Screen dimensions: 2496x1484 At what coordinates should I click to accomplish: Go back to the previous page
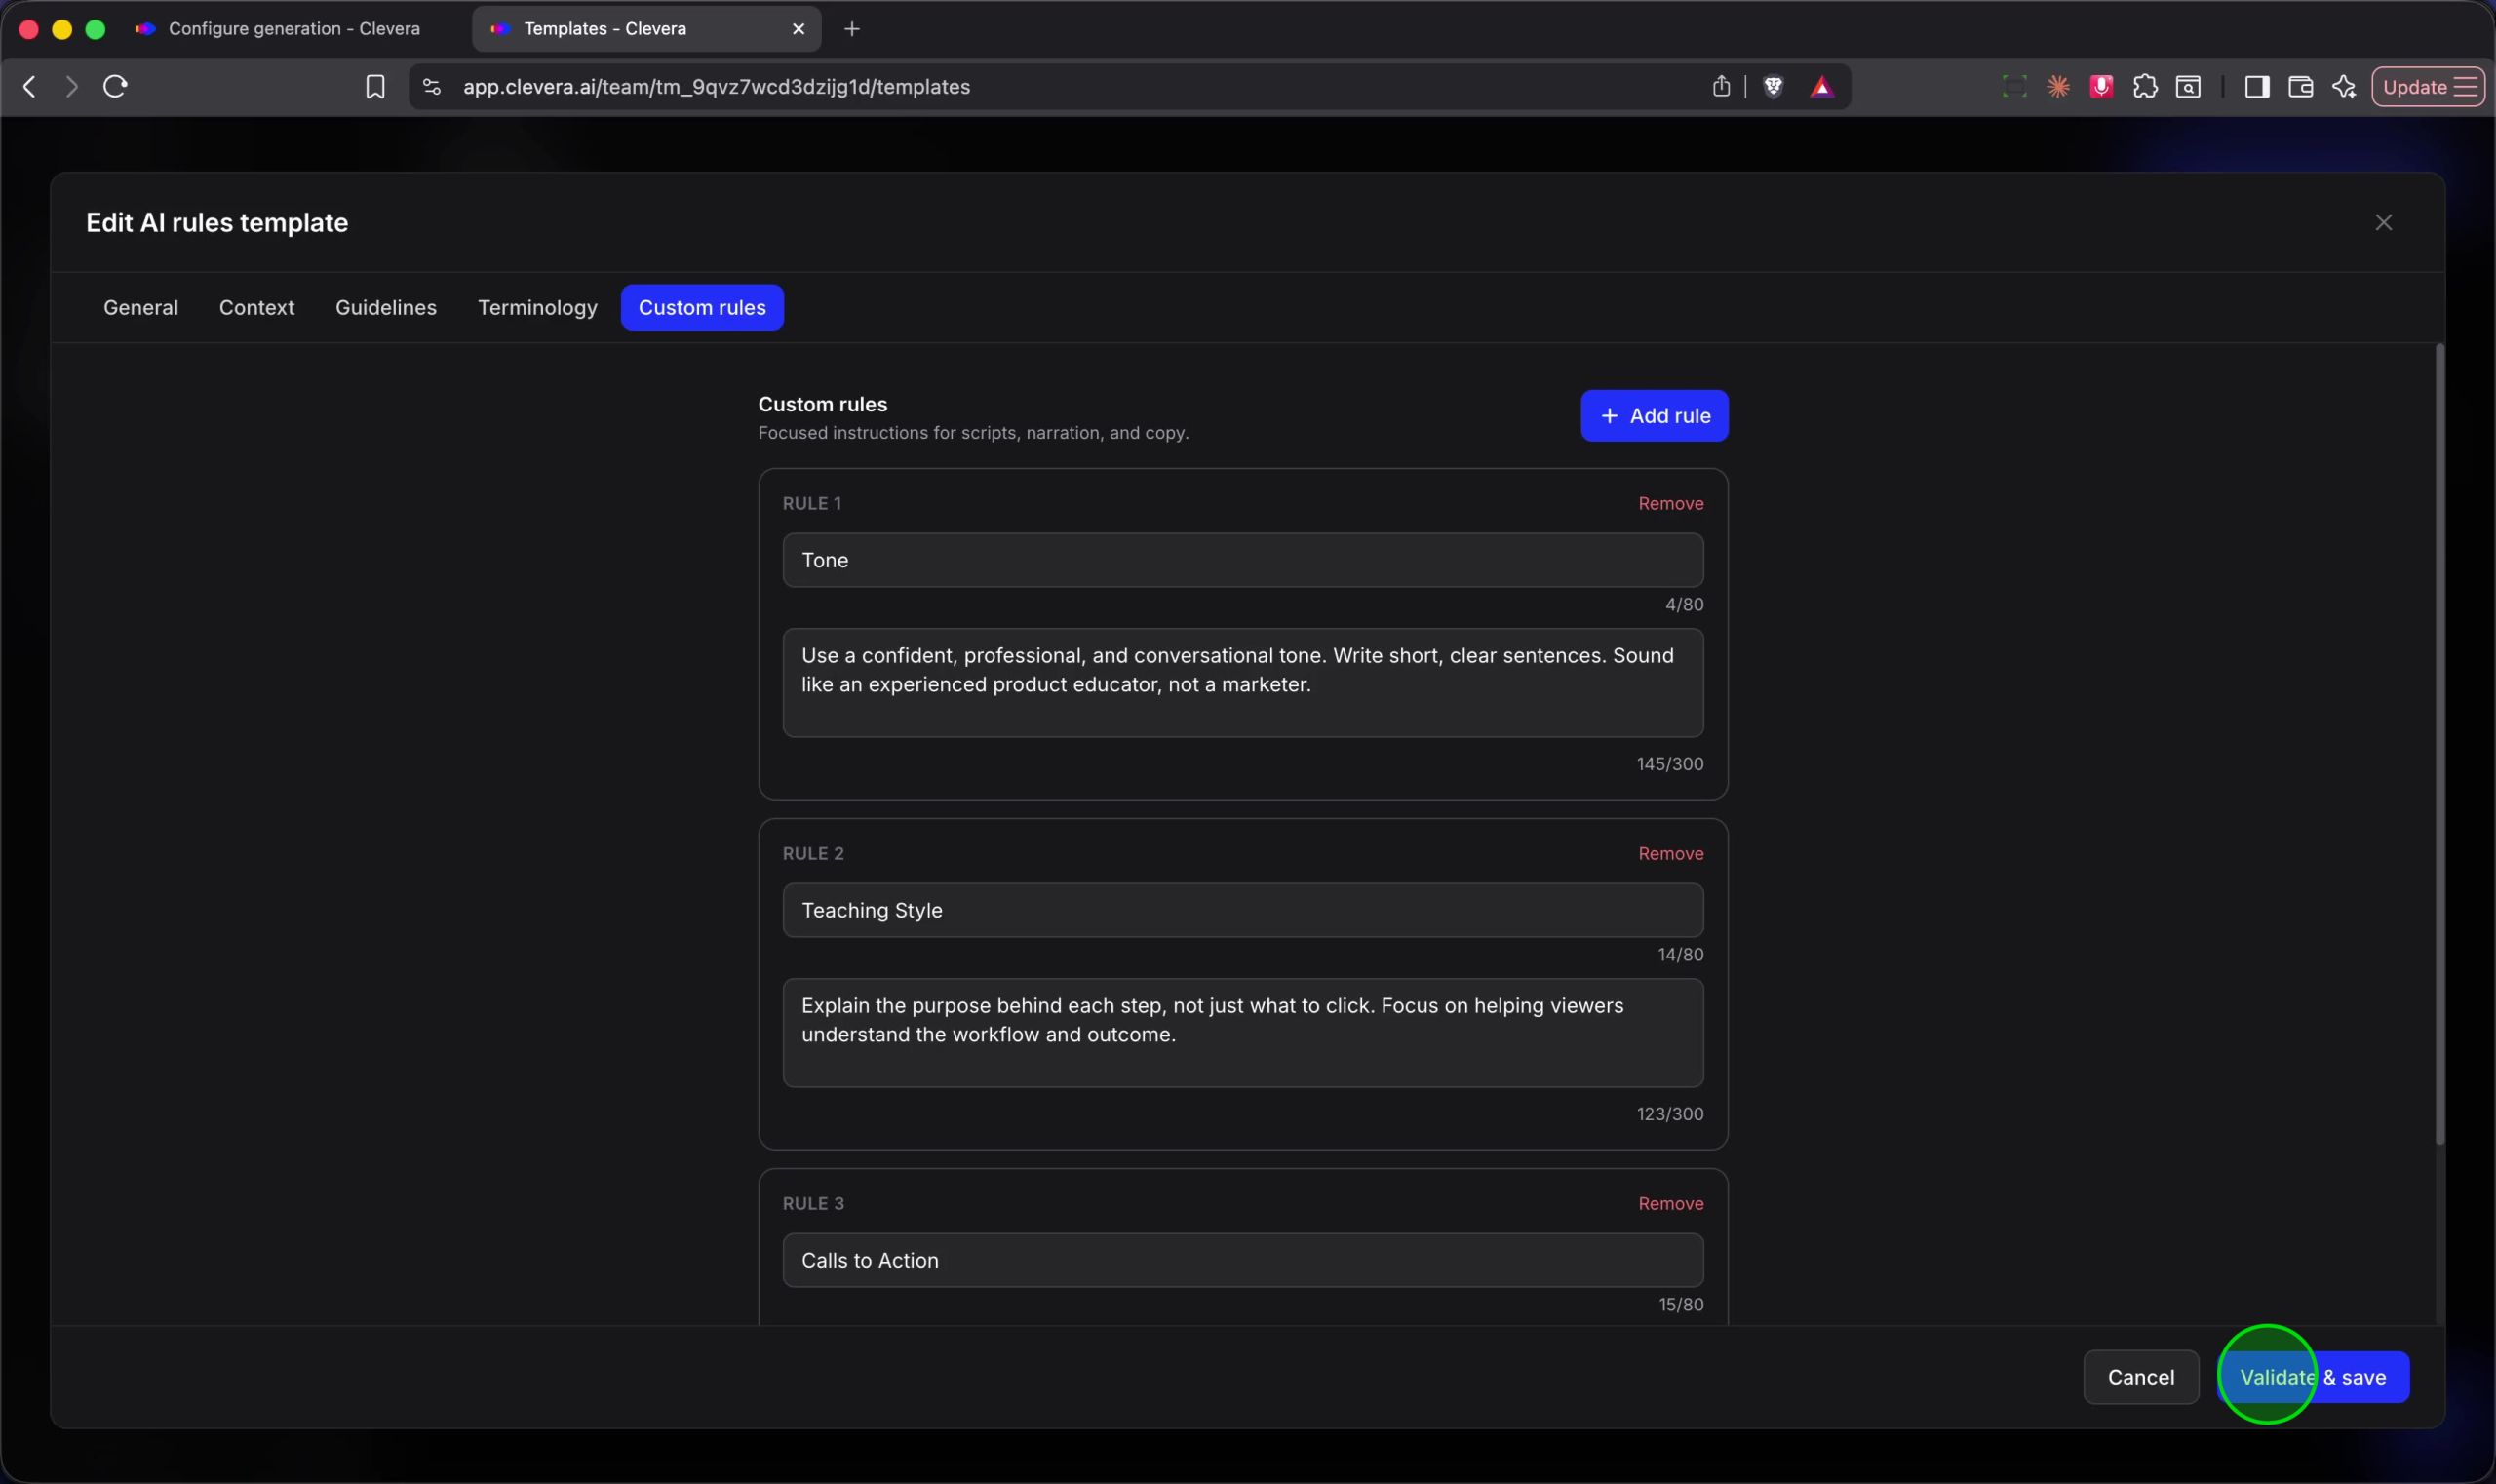coord(30,87)
